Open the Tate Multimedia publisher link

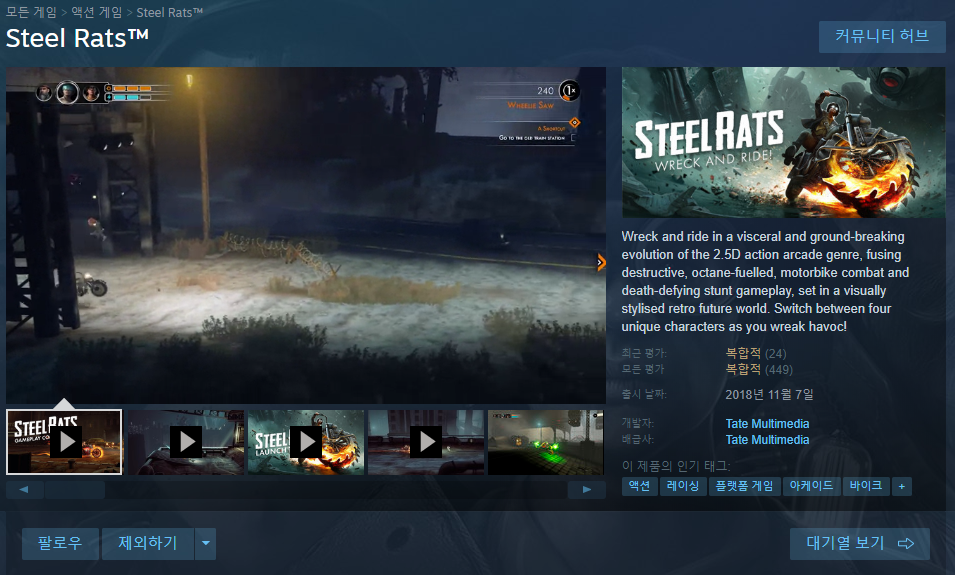pyautogui.click(x=767, y=440)
